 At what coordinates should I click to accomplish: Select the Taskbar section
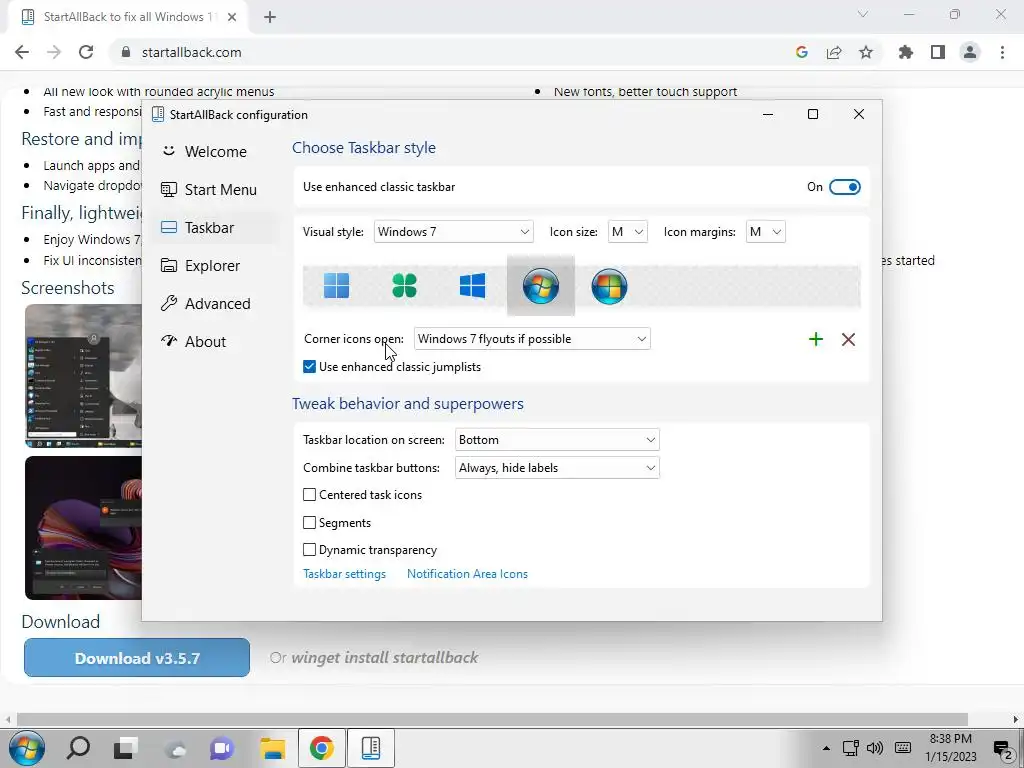click(x=216, y=227)
